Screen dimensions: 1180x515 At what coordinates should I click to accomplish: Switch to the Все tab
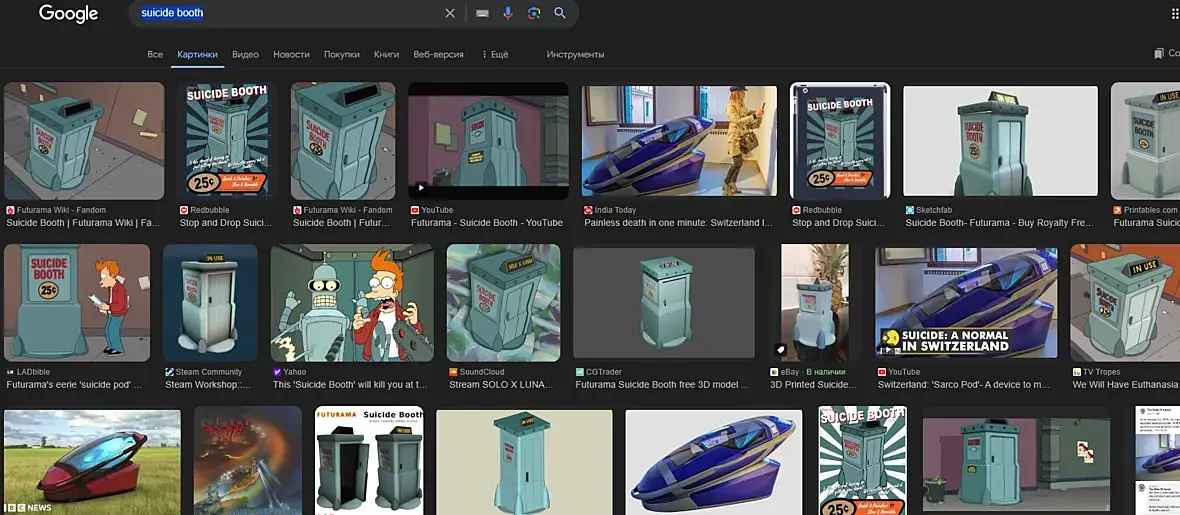click(155, 54)
